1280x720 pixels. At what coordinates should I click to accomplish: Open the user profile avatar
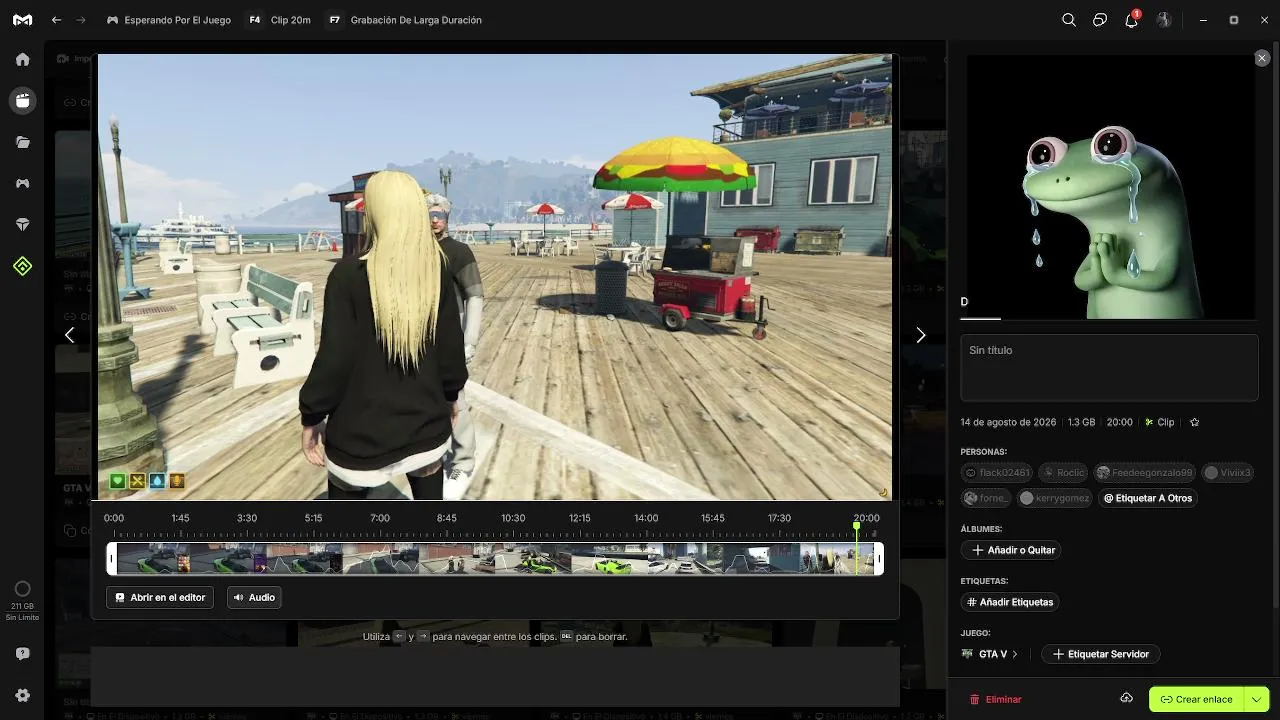point(1164,20)
